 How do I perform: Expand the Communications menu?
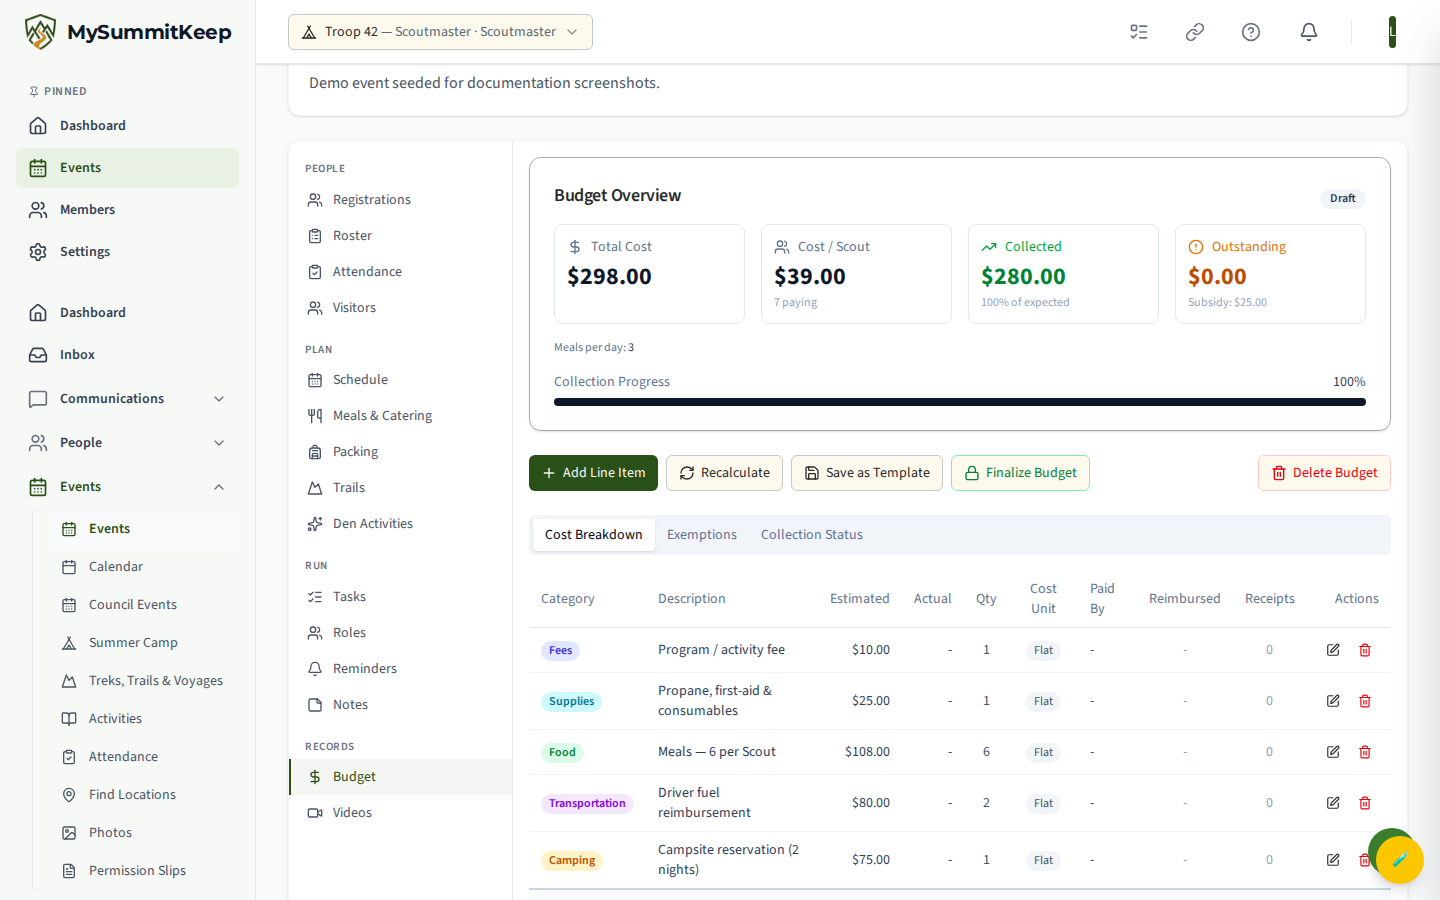127,399
